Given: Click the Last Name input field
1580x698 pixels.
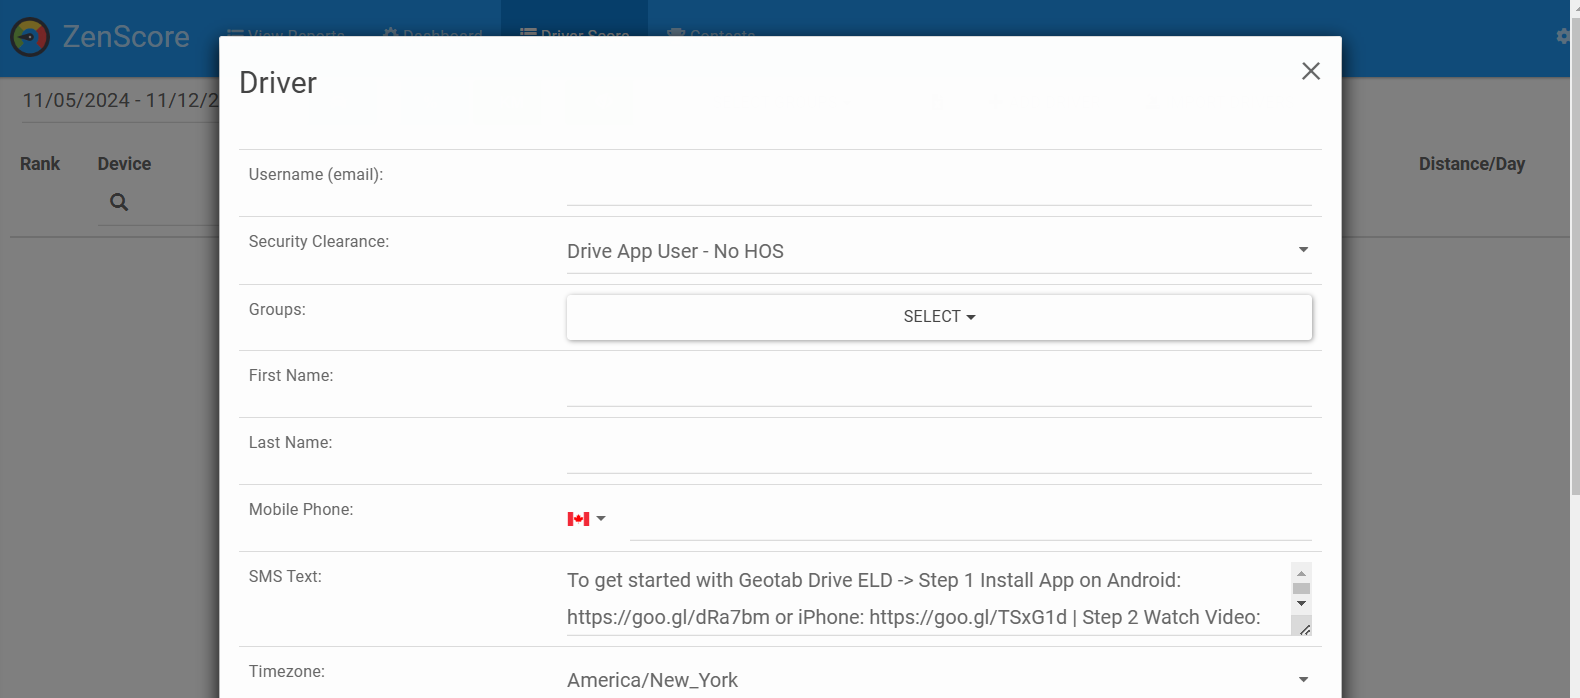Looking at the screenshot, I should tap(939, 453).
